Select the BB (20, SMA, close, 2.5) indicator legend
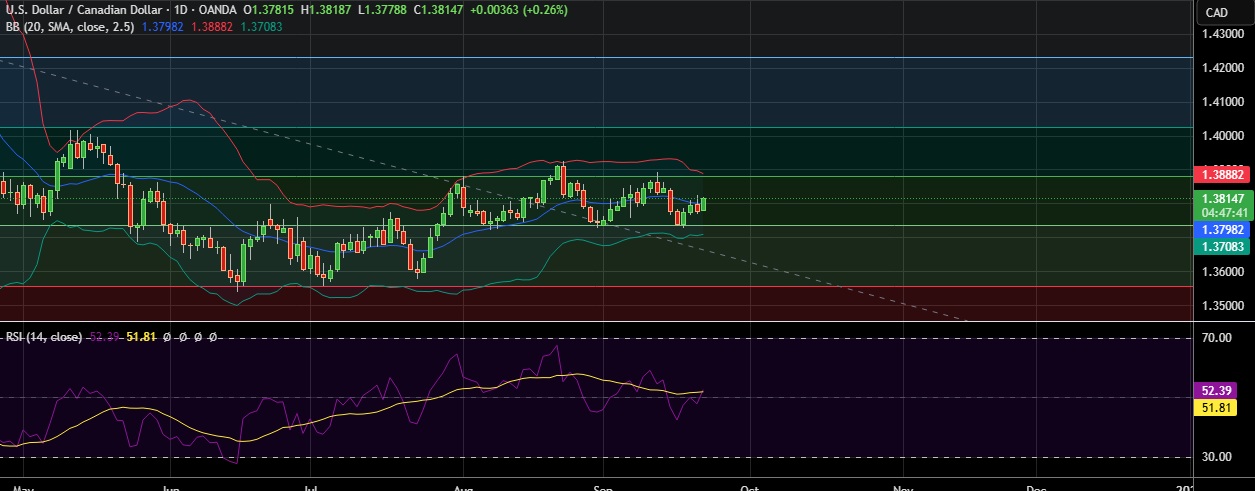Screen dimensions: 1255x491 click(64, 27)
